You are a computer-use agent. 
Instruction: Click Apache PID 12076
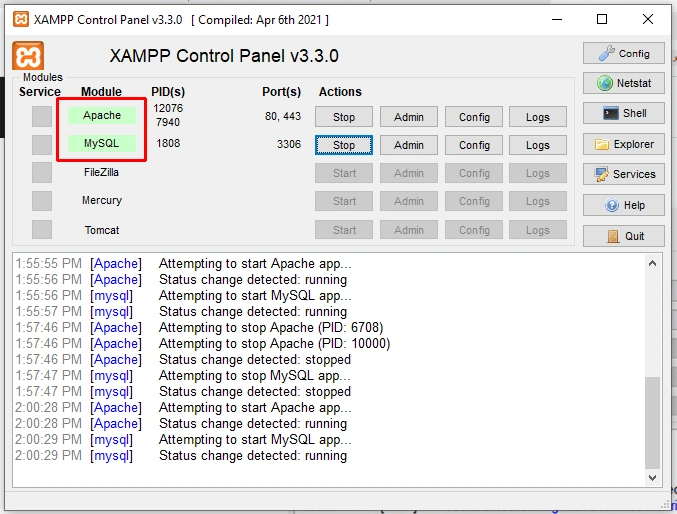click(x=168, y=108)
